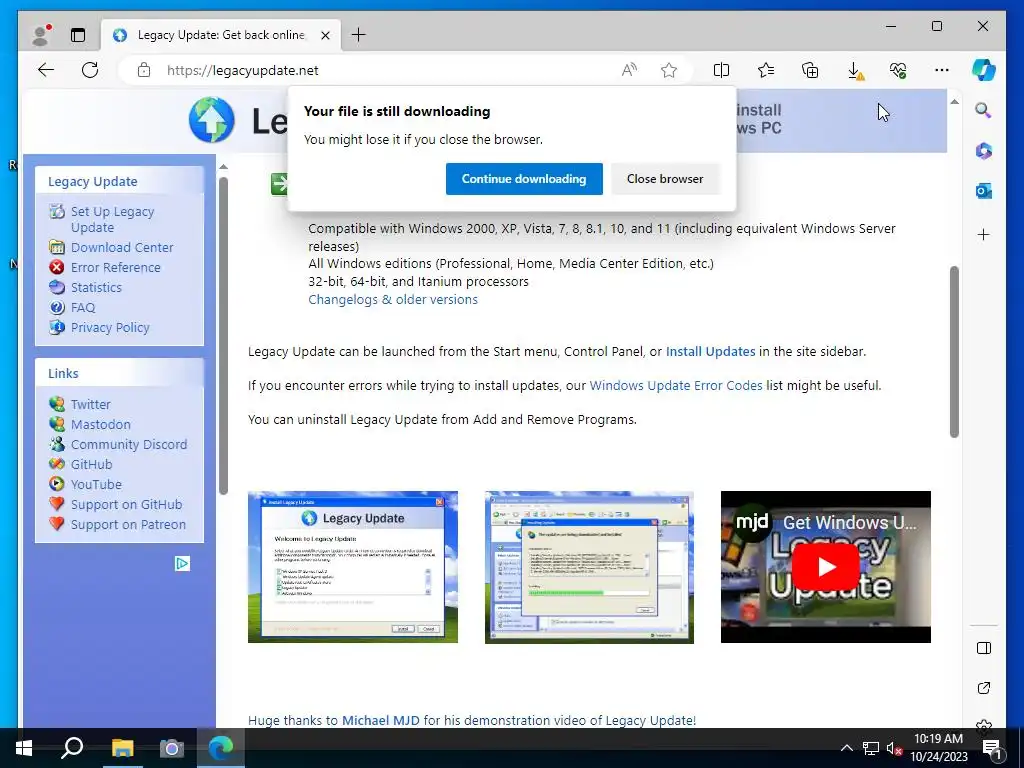The image size is (1024, 768).
Task: Click the address bar URL
Action: [242, 70]
